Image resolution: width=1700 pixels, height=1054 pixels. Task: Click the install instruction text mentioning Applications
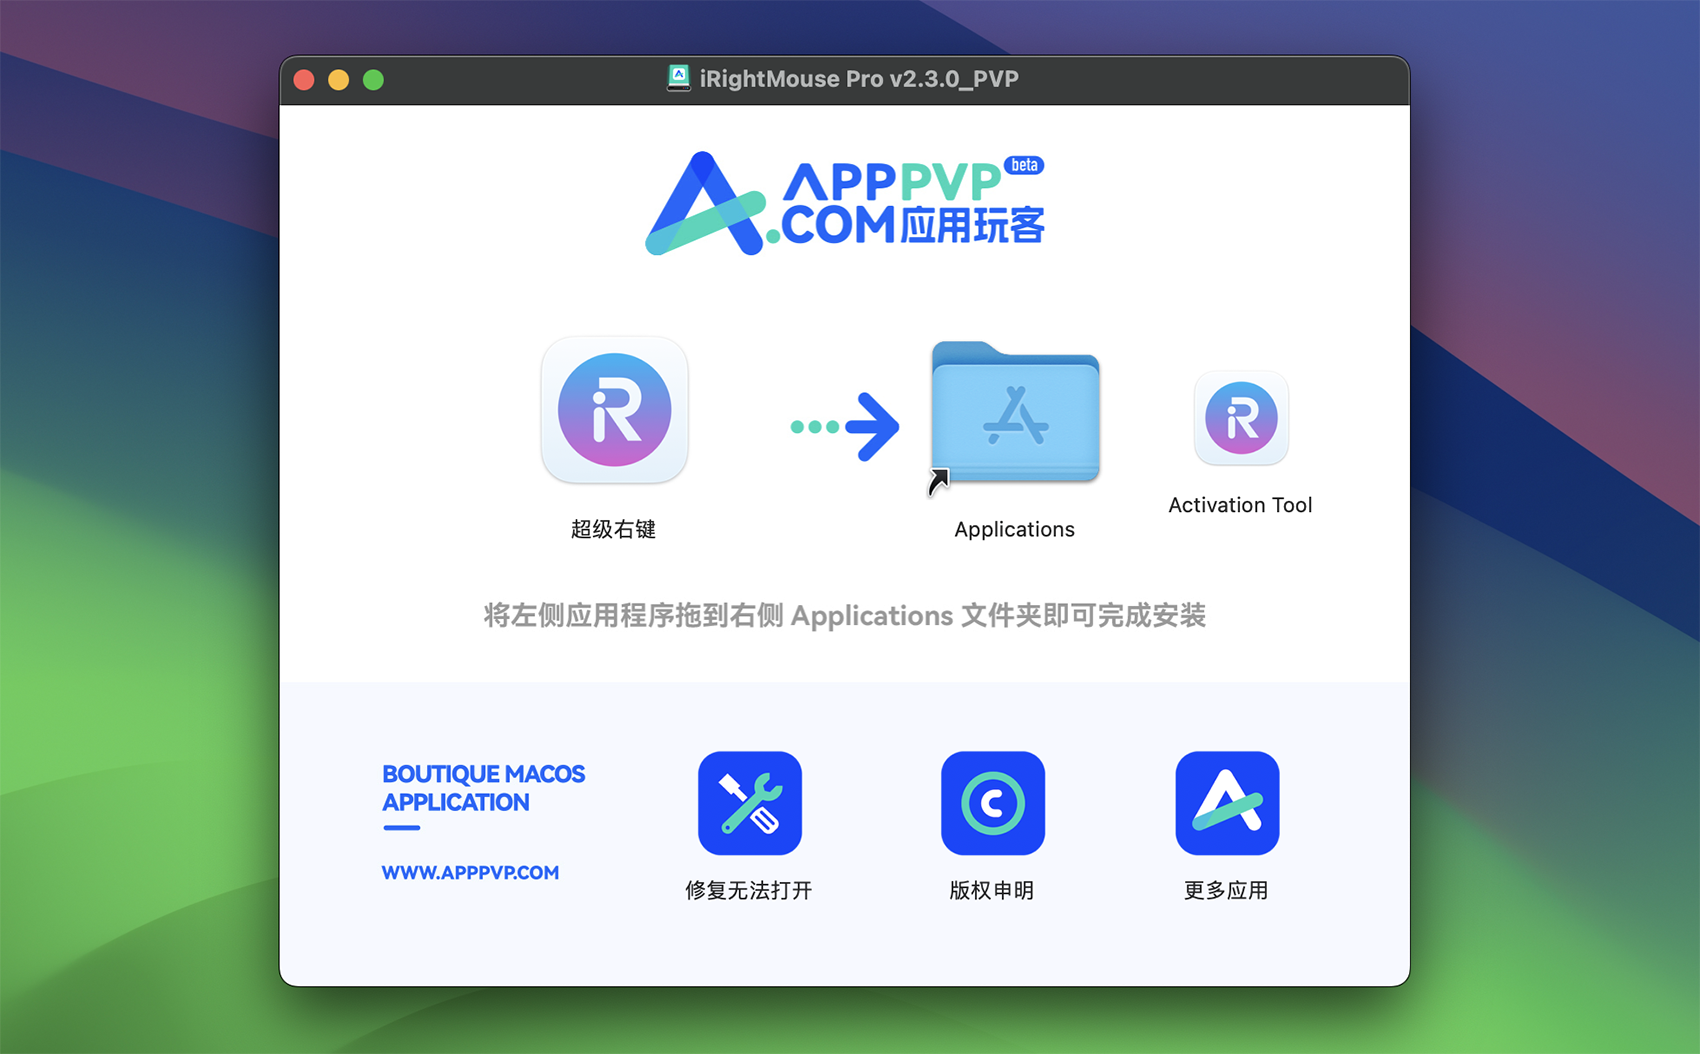click(x=845, y=615)
